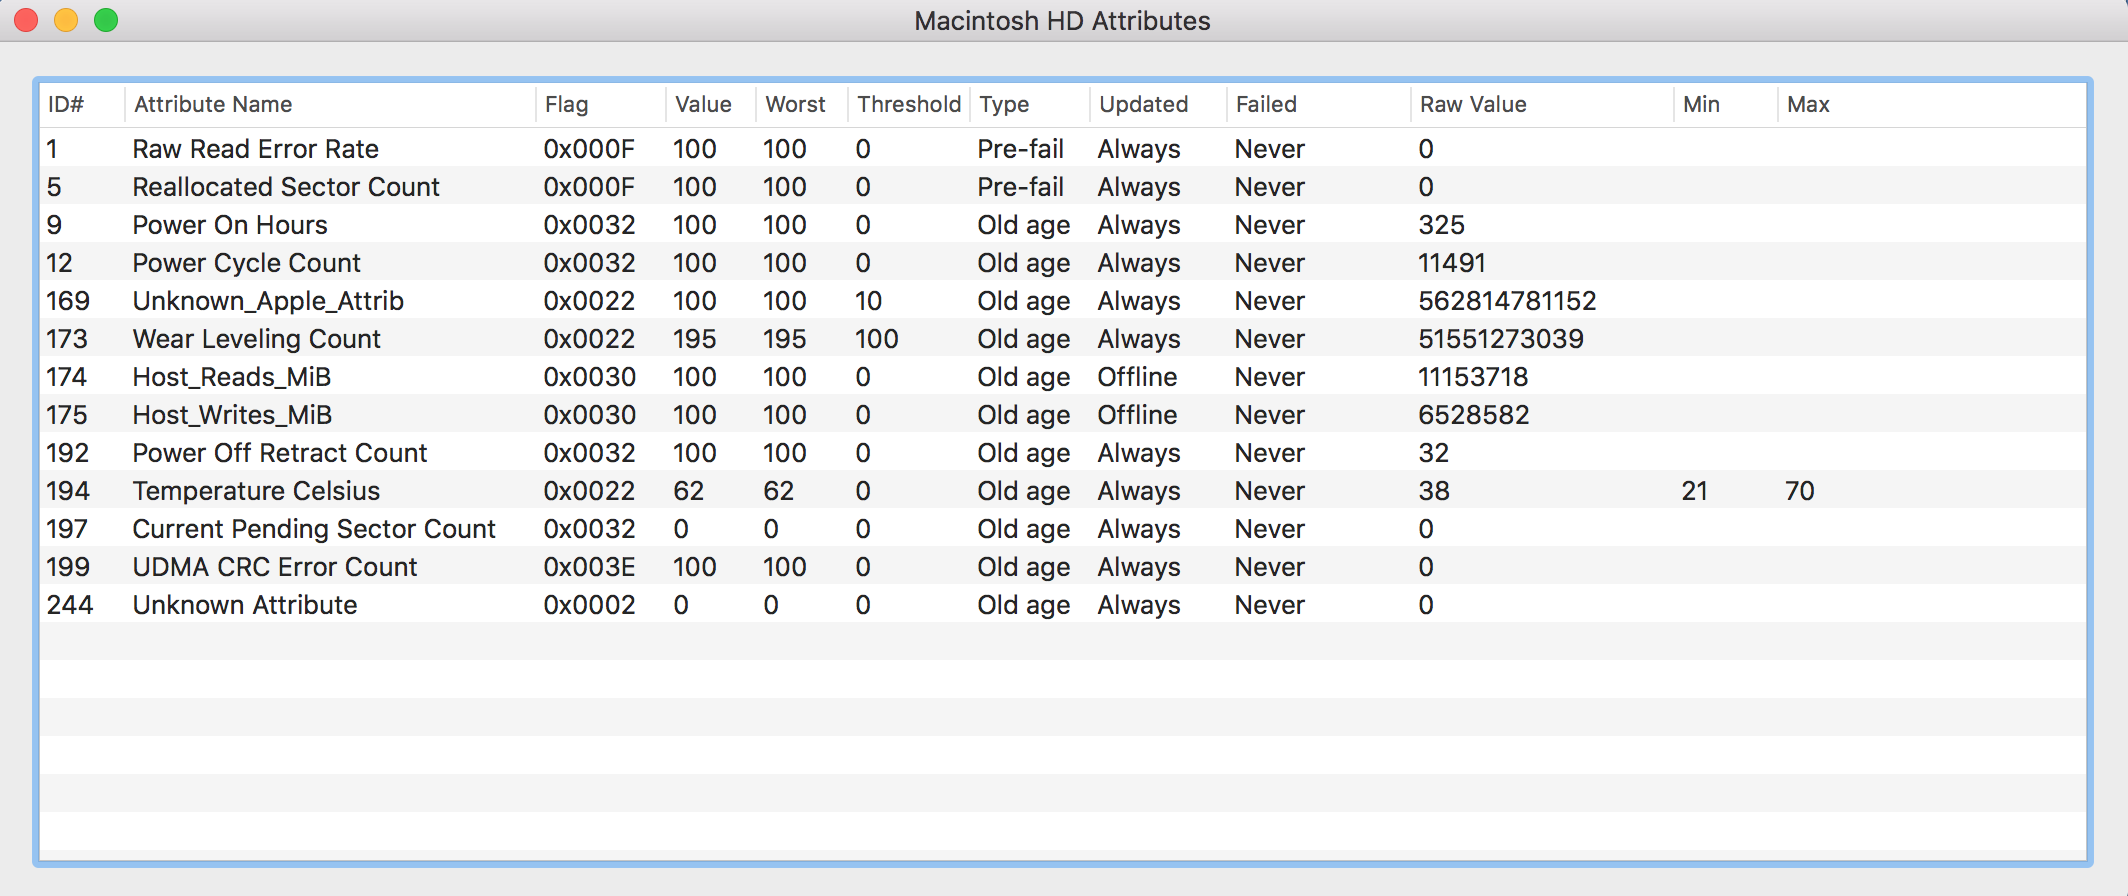Click threshold 10 in Unknown_Apple_Attrib row
Image resolution: width=2128 pixels, height=896 pixels.
[868, 301]
